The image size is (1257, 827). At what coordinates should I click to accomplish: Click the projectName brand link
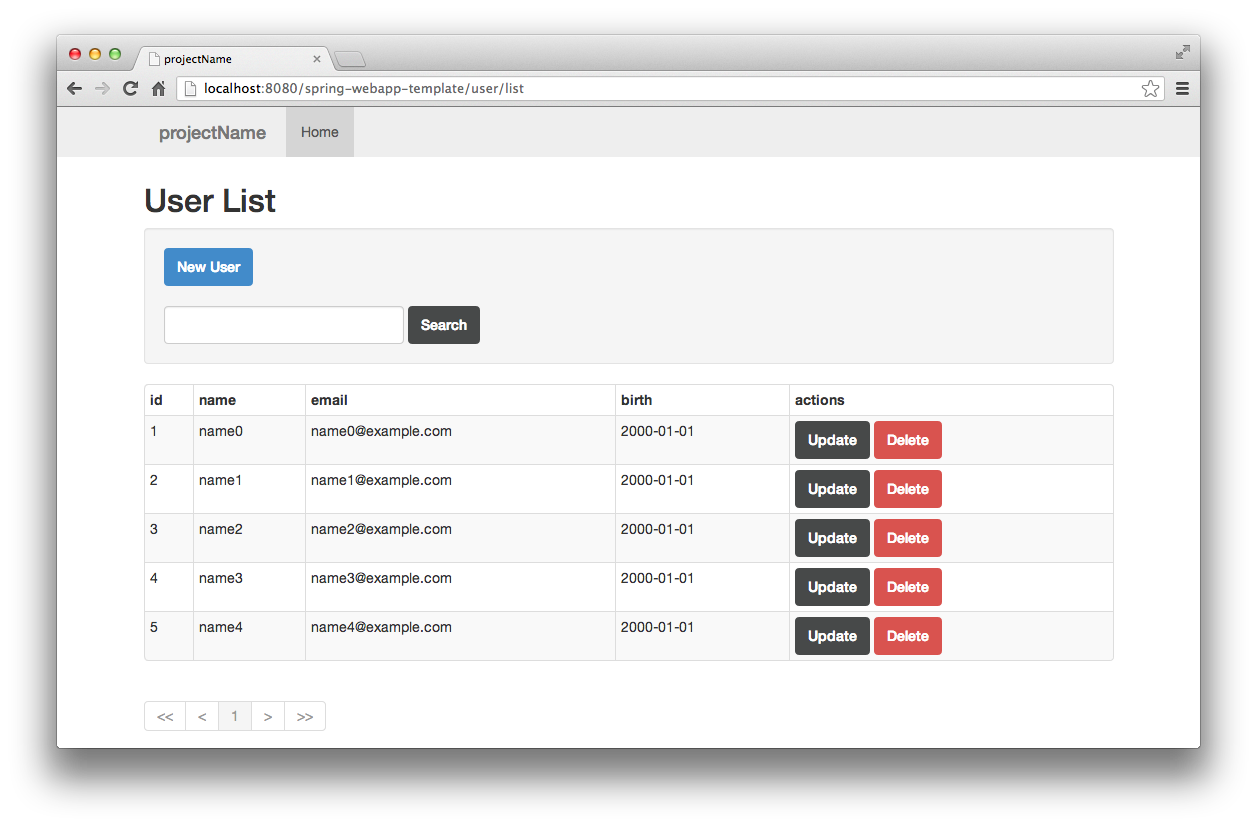[x=212, y=133]
